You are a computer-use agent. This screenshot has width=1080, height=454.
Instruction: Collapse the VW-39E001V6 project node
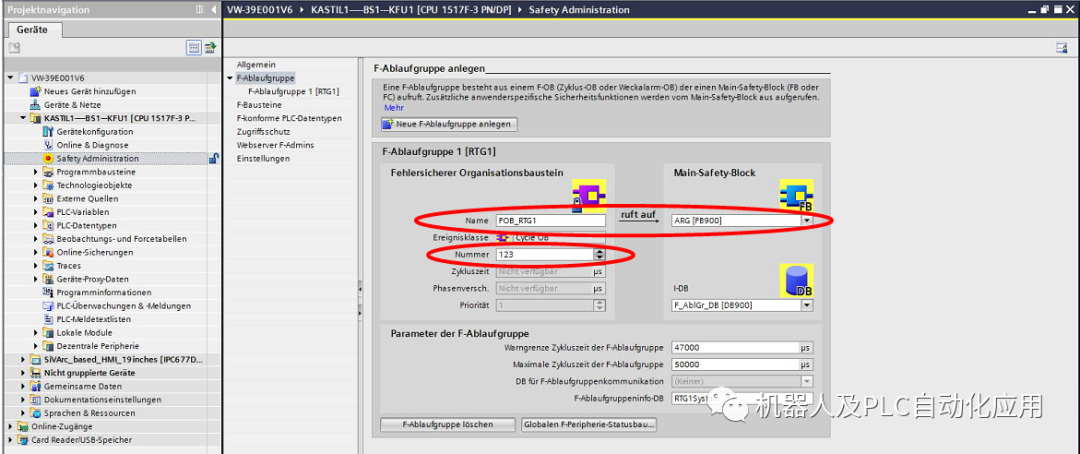pos(10,78)
